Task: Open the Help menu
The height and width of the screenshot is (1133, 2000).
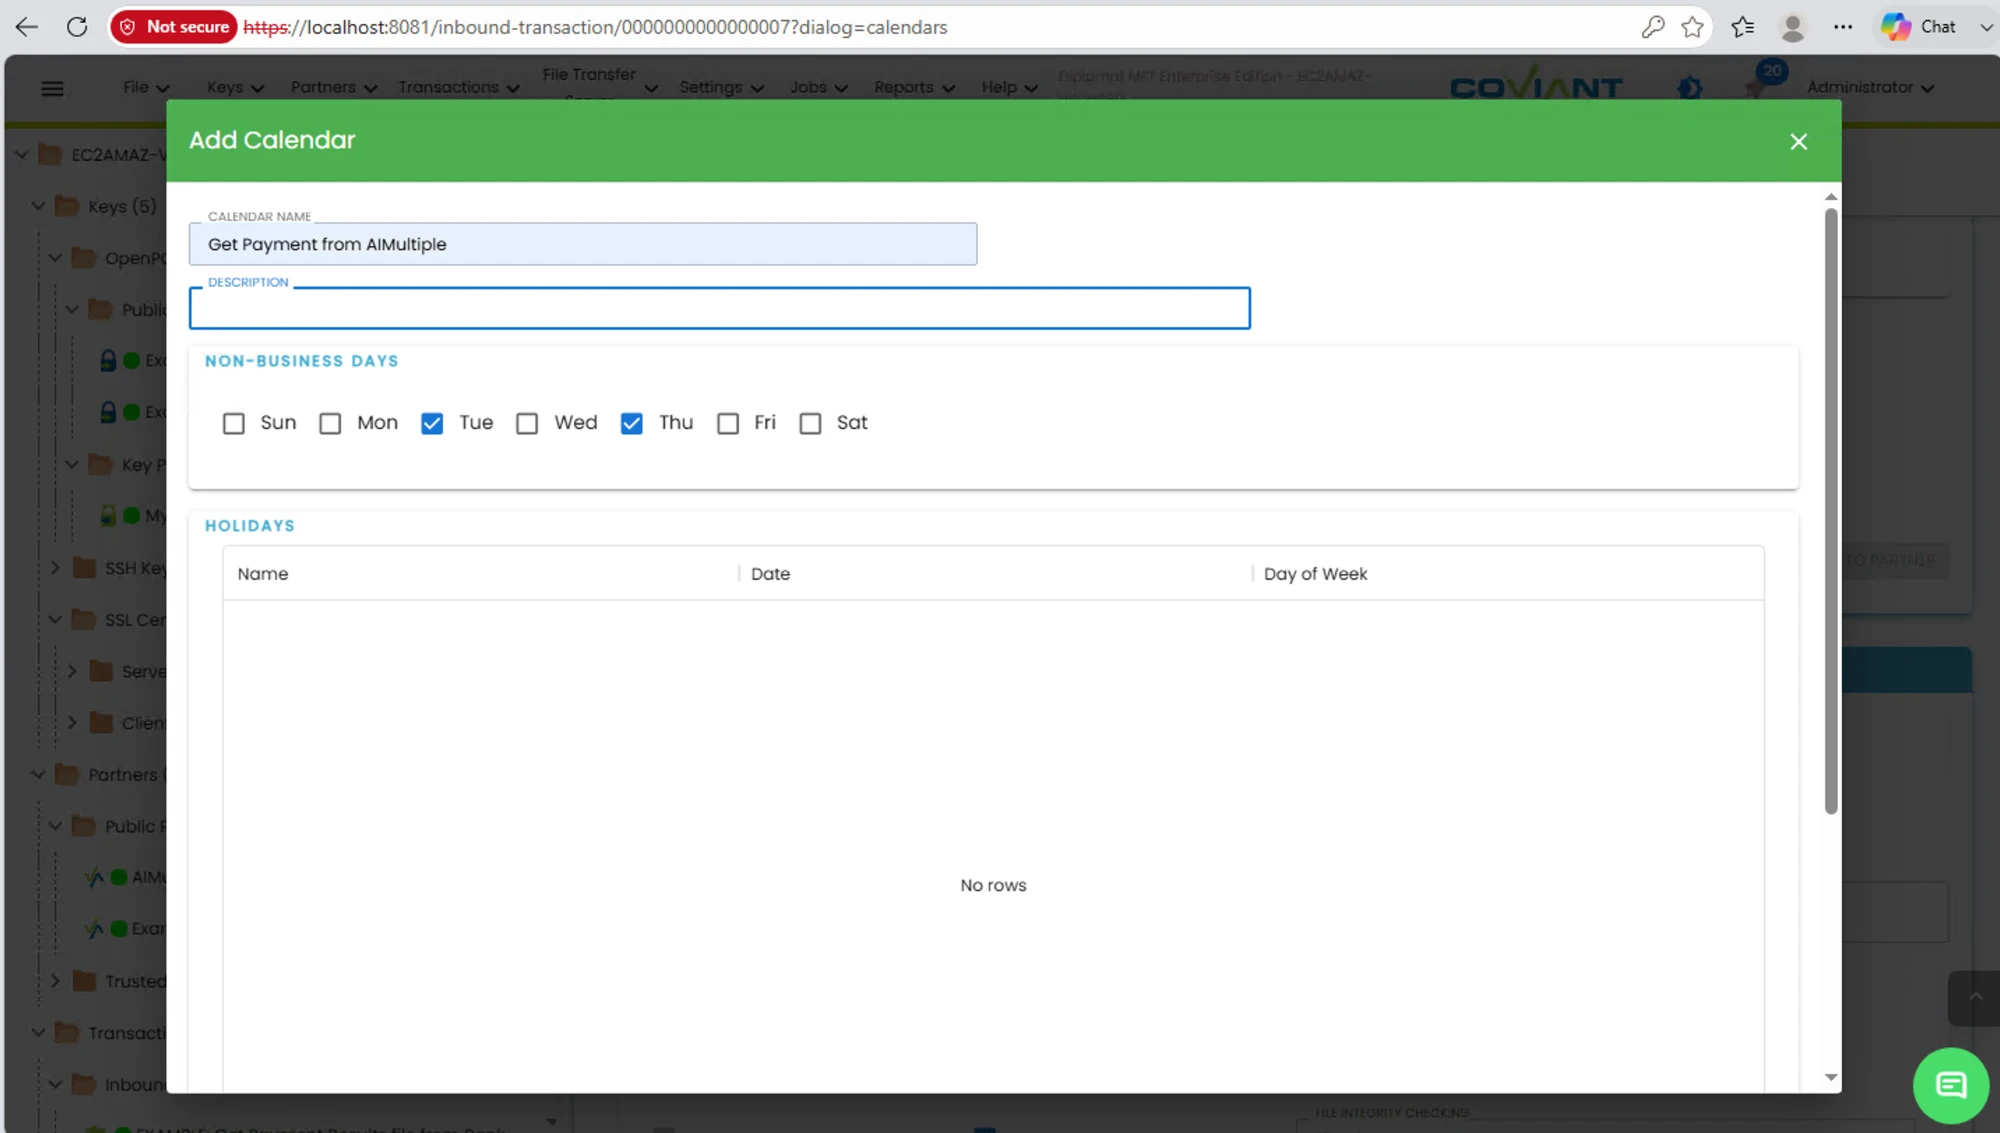Action: pos(1009,87)
